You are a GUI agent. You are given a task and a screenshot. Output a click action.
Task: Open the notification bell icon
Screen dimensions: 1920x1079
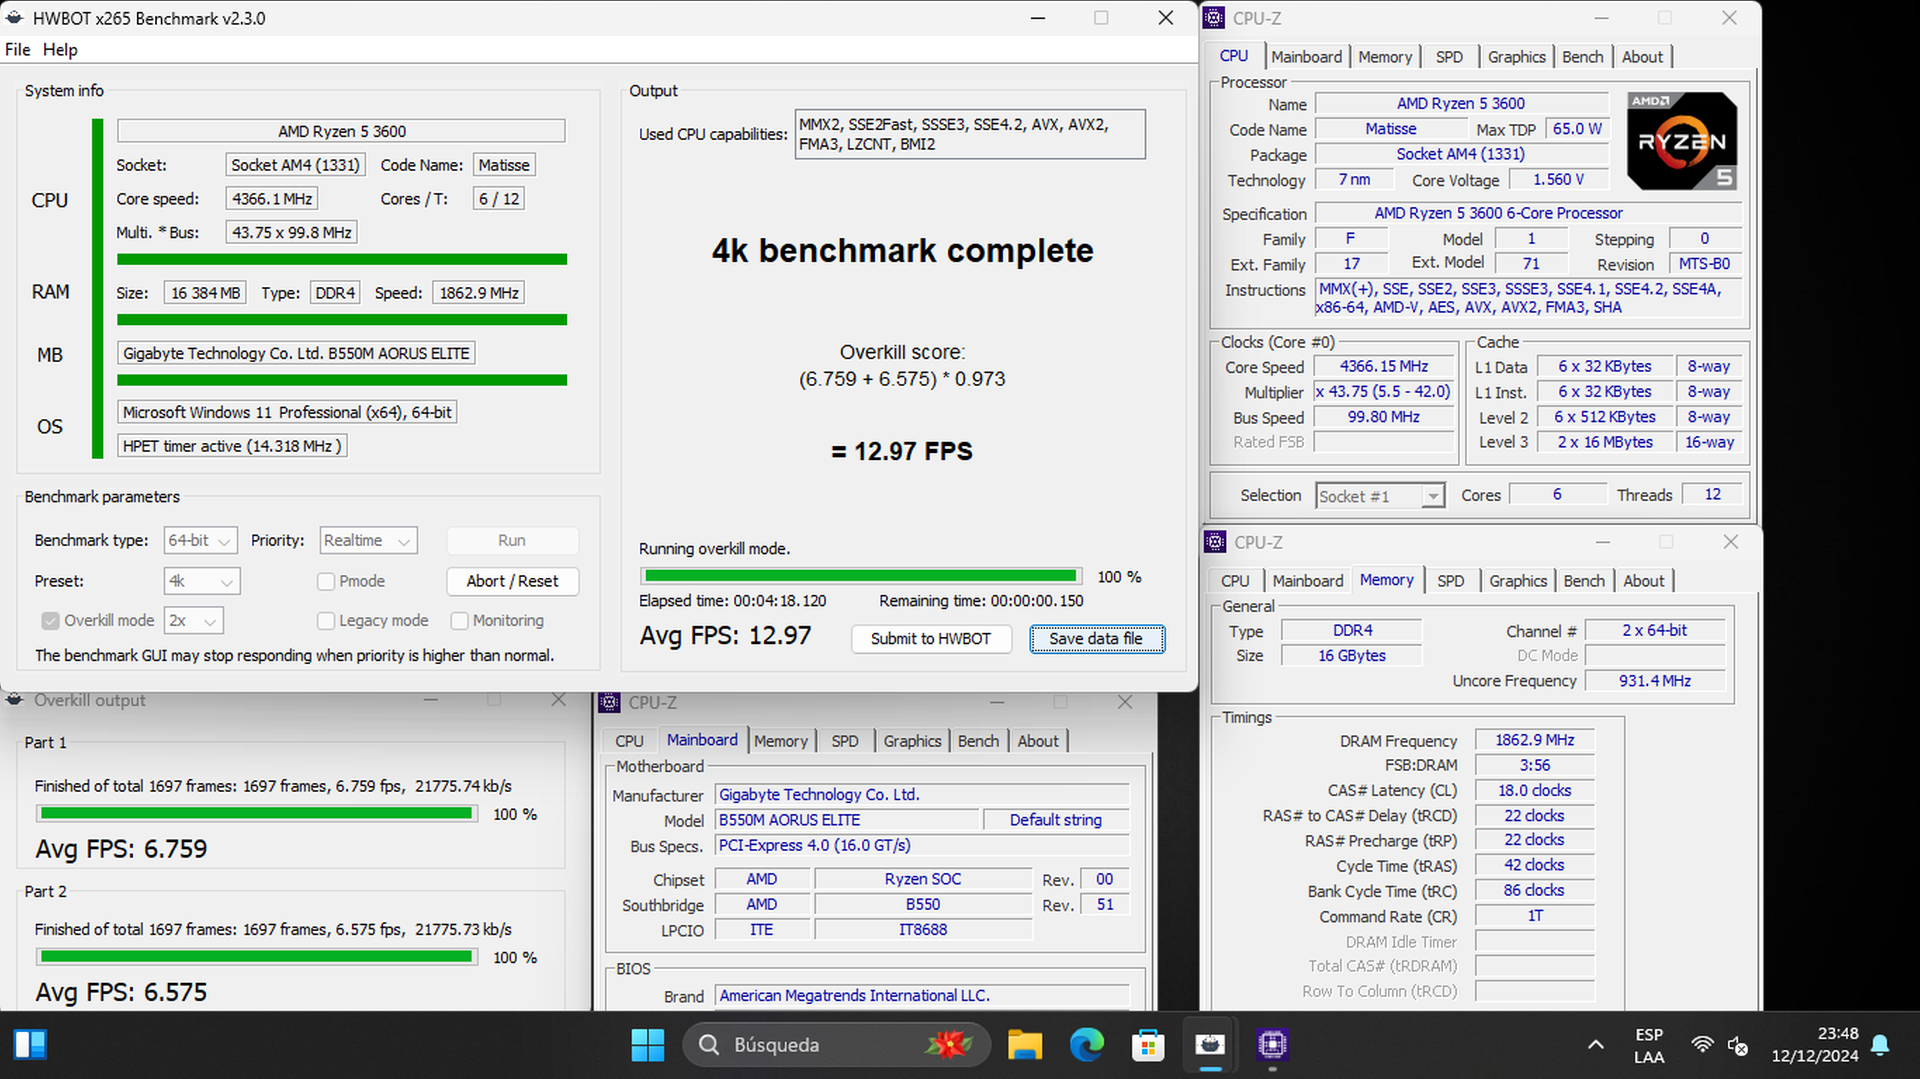[x=1880, y=1045]
